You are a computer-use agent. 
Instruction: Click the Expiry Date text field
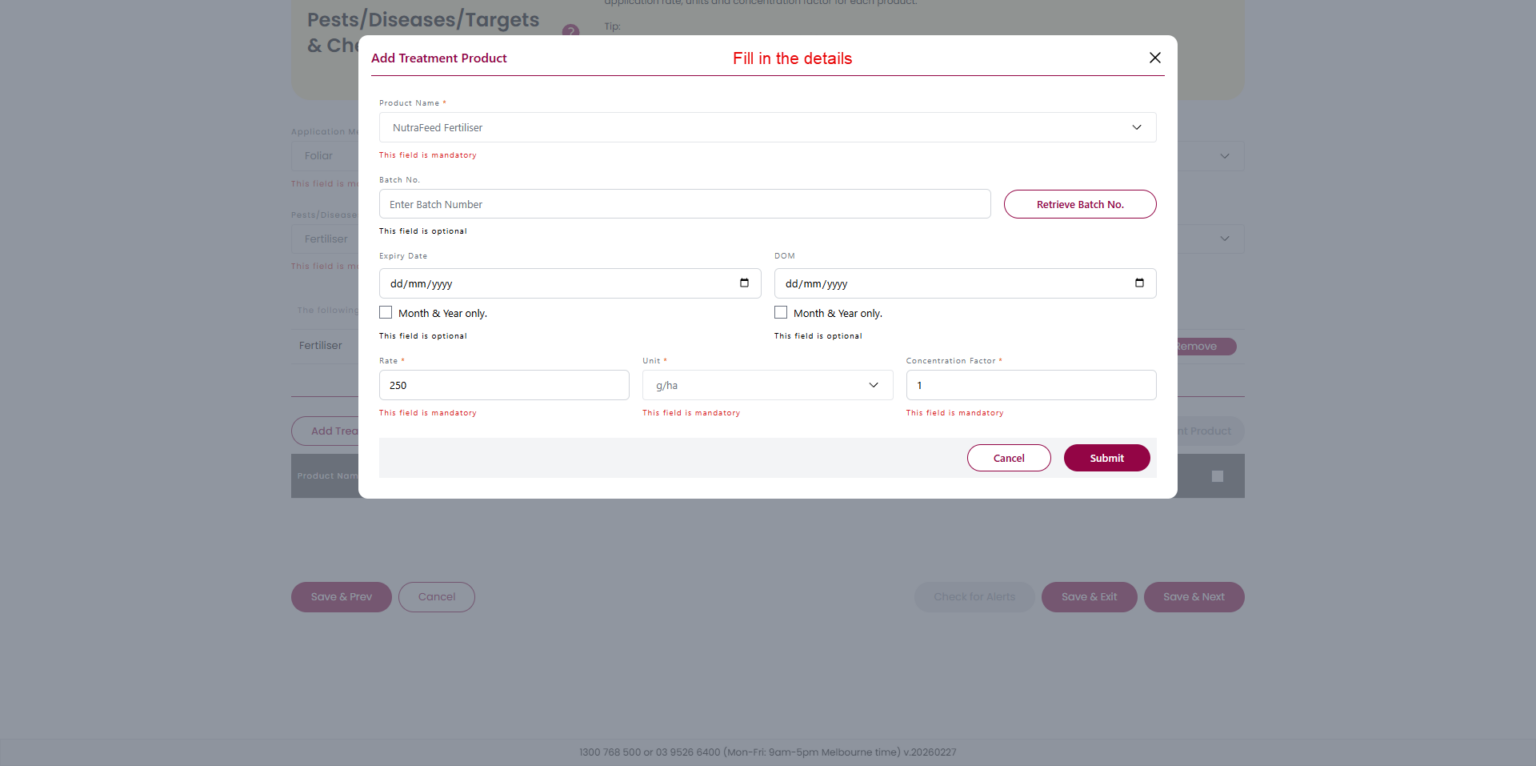[550, 283]
